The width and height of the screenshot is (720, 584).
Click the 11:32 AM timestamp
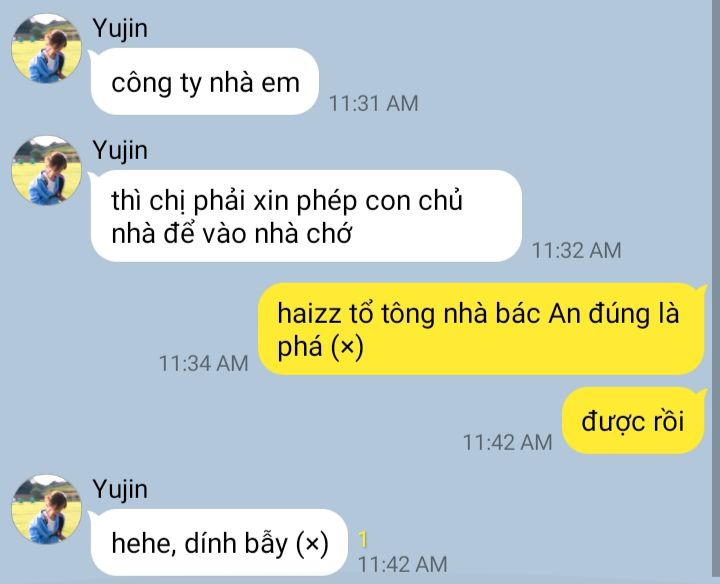[576, 250]
